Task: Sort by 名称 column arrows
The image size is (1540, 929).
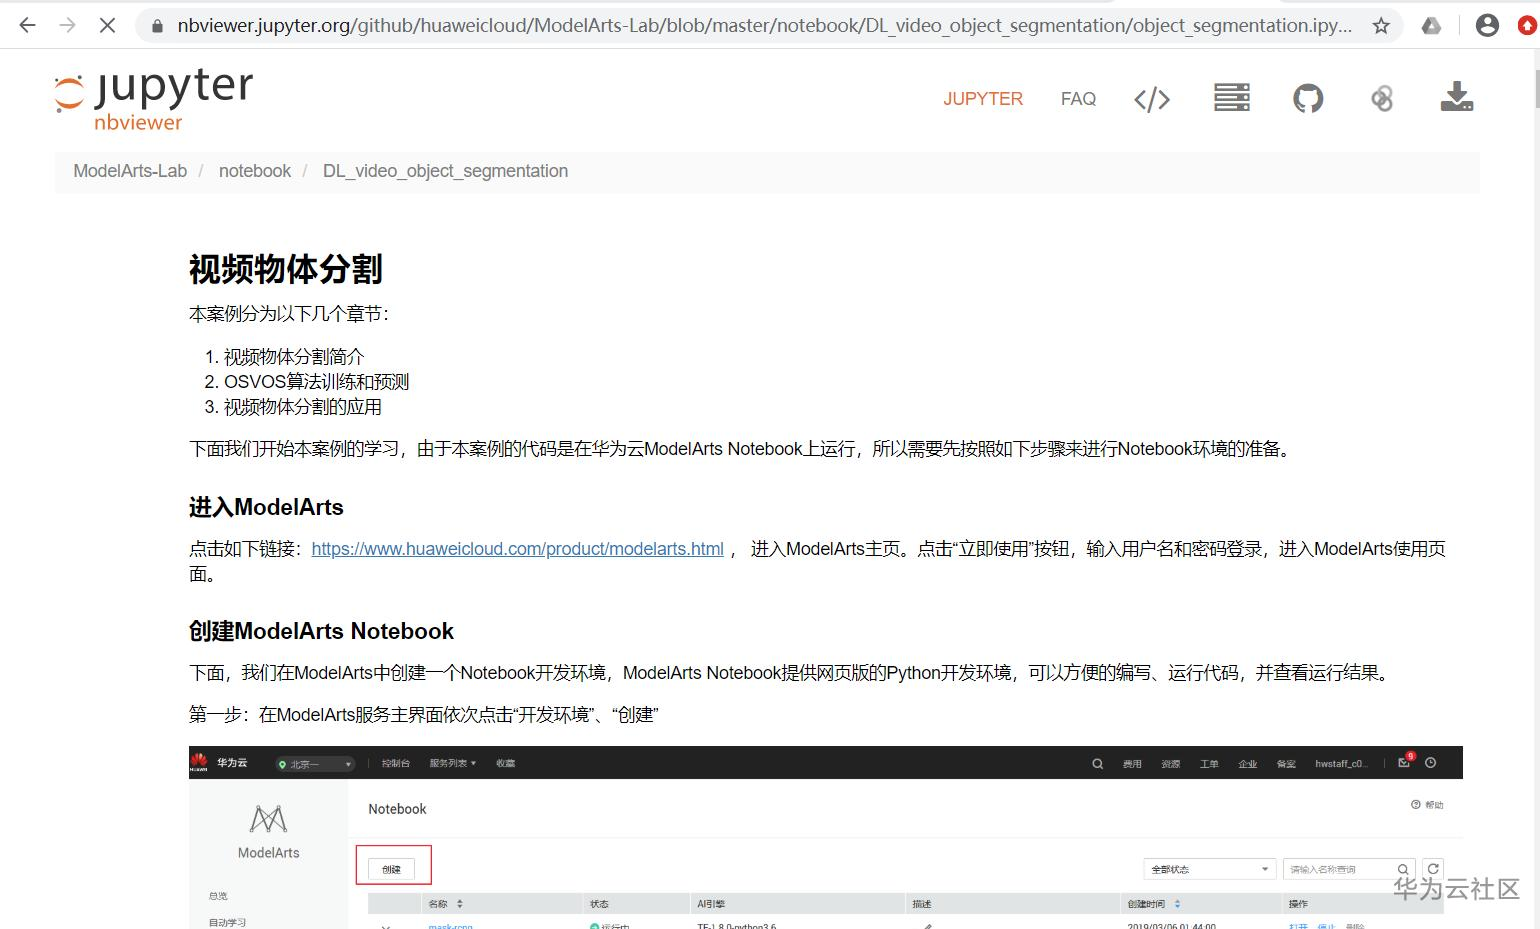Action: [x=460, y=904]
